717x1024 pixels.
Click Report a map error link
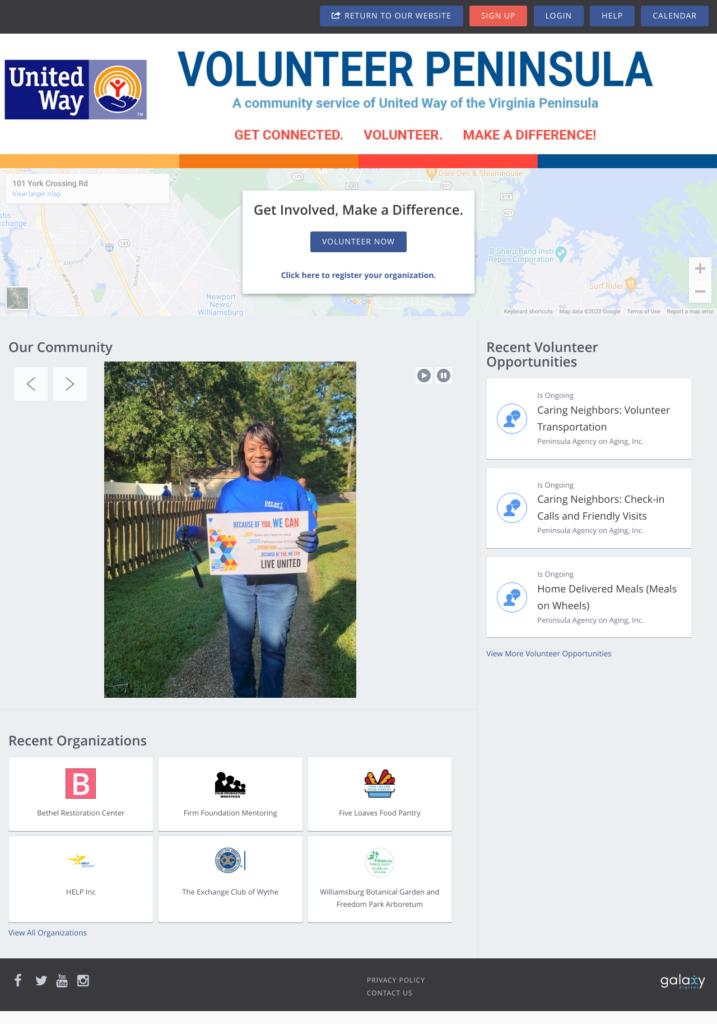click(x=690, y=312)
